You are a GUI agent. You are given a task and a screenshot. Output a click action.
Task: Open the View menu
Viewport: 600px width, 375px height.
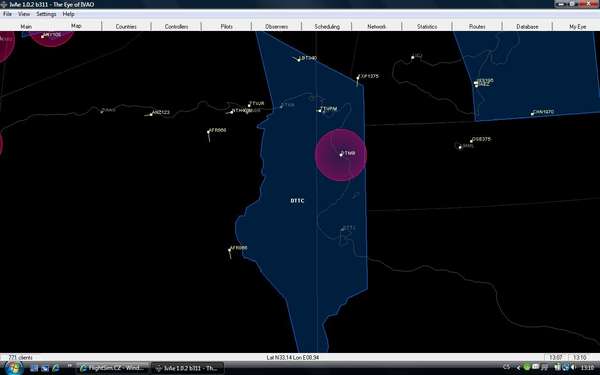click(x=24, y=14)
